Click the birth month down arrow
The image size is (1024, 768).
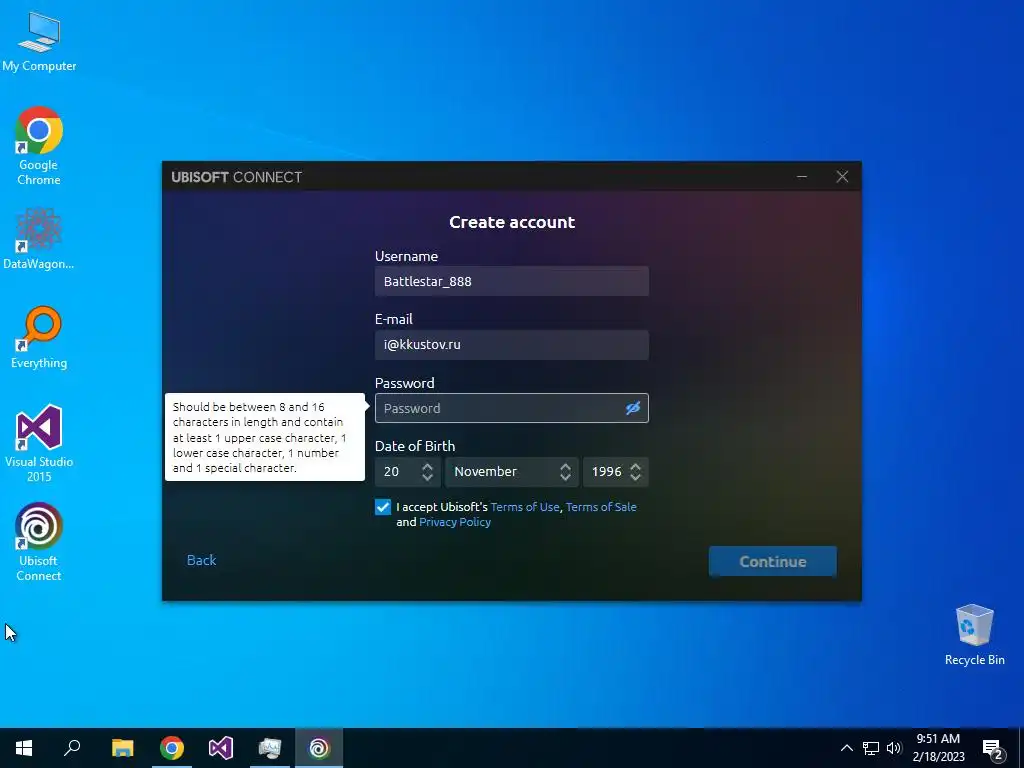[x=566, y=477]
